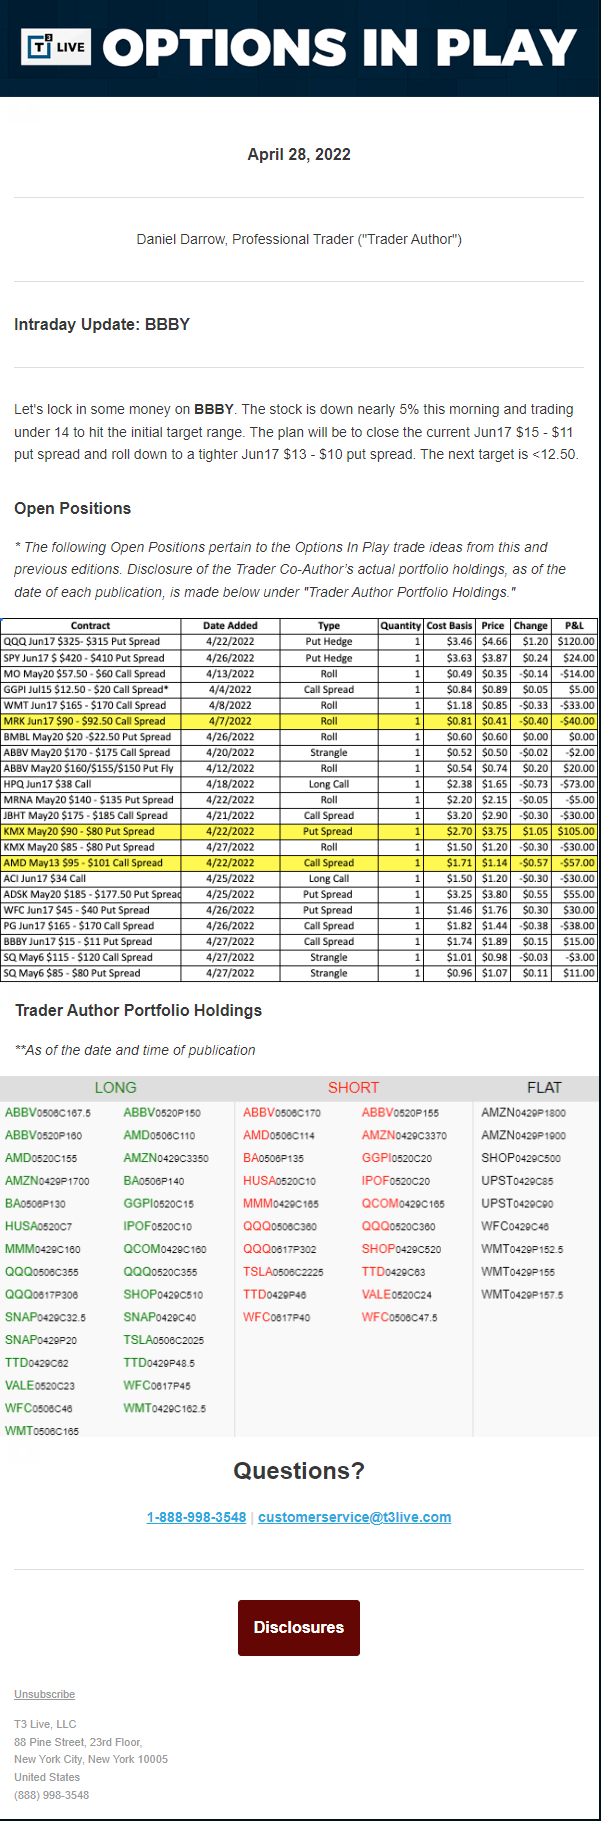Click the SHORT column heading
601x1821 pixels.
click(353, 1088)
